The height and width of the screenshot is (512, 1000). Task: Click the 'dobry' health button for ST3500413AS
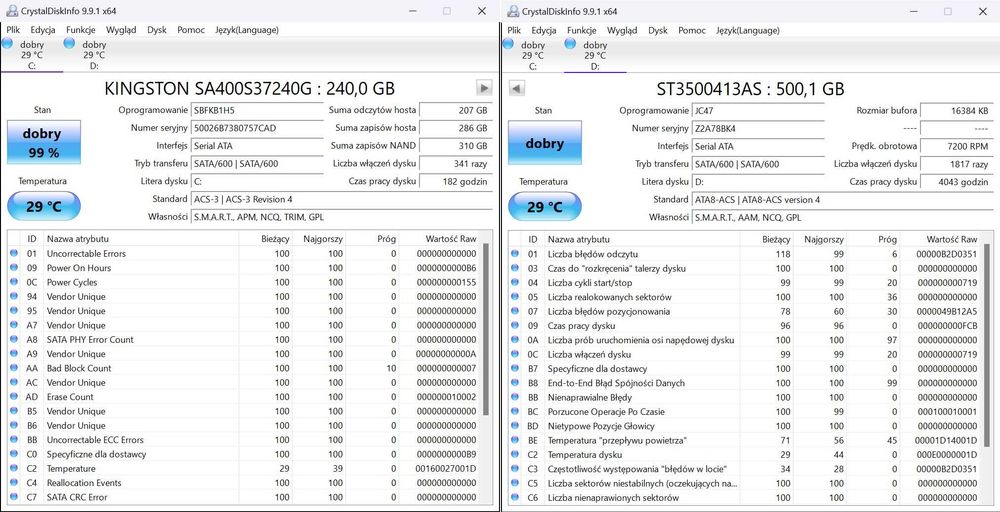point(545,142)
